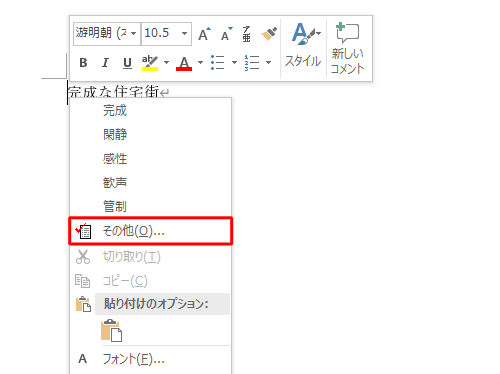Toggle italic formatting
500x374 pixels.
point(105,62)
